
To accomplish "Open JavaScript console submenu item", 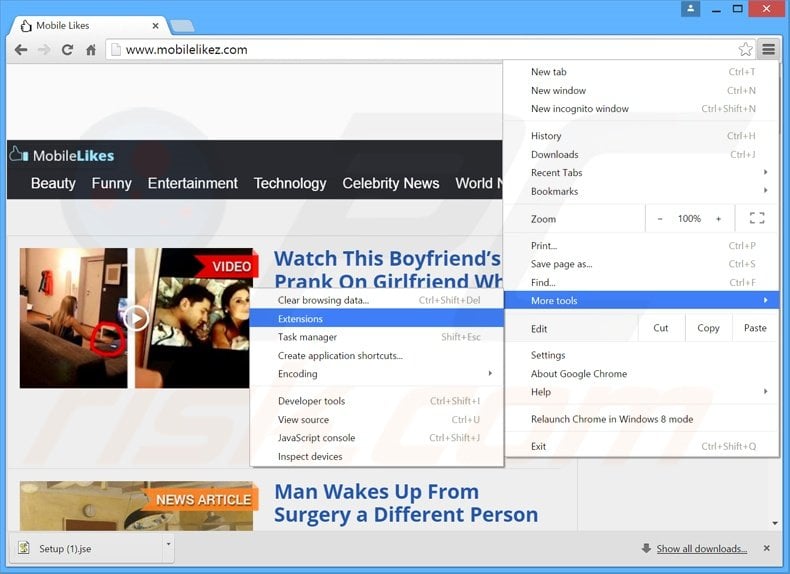I will [377, 438].
